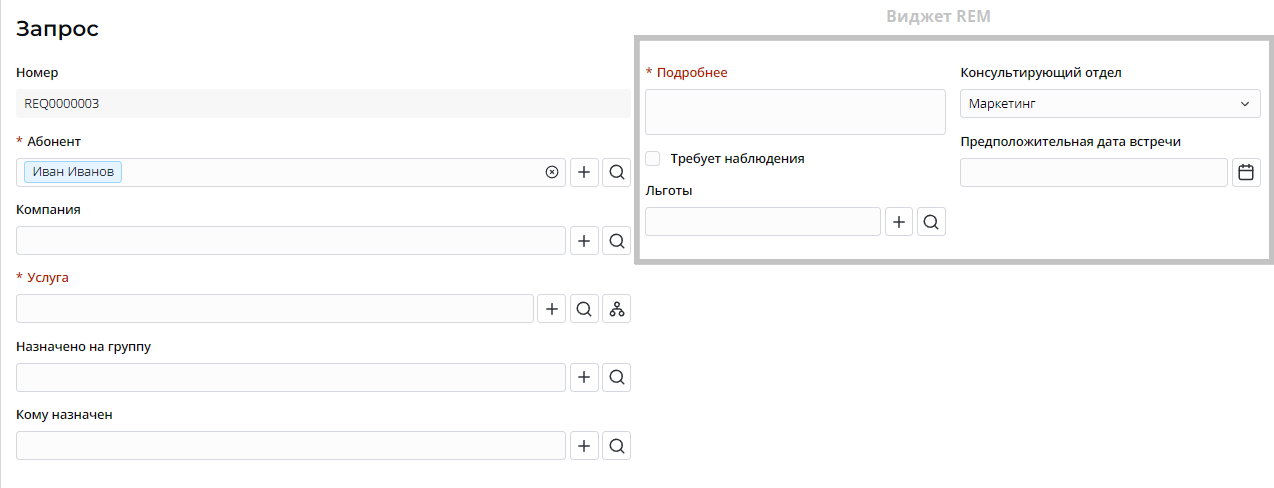Open search icon for Льготы field
Viewport: 1274px width, 488px height.
(x=932, y=222)
